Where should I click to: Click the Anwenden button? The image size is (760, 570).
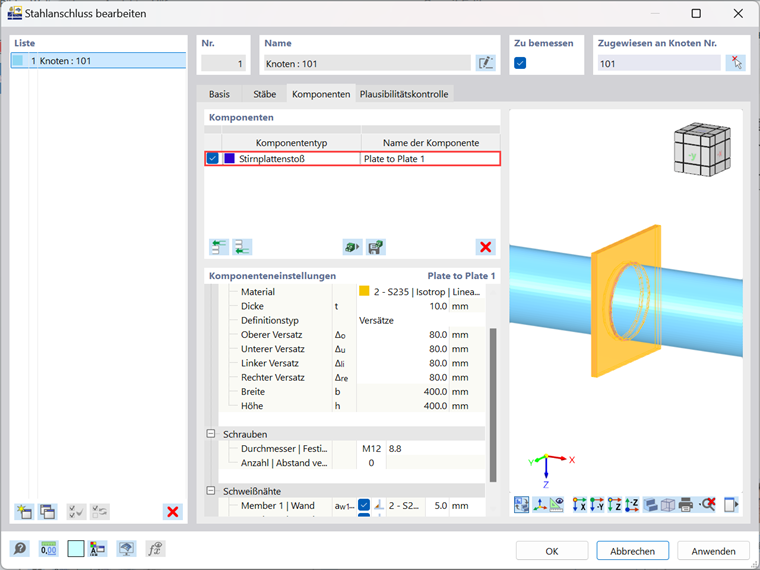click(713, 551)
